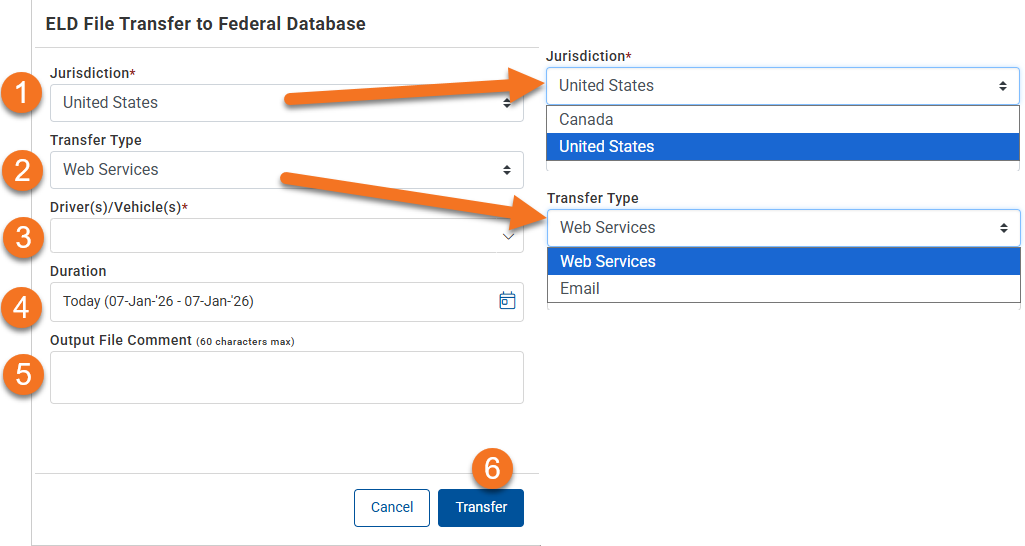Expand the Driver(s)/Vehicle(s) selector
The image size is (1025, 546).
tap(286, 237)
